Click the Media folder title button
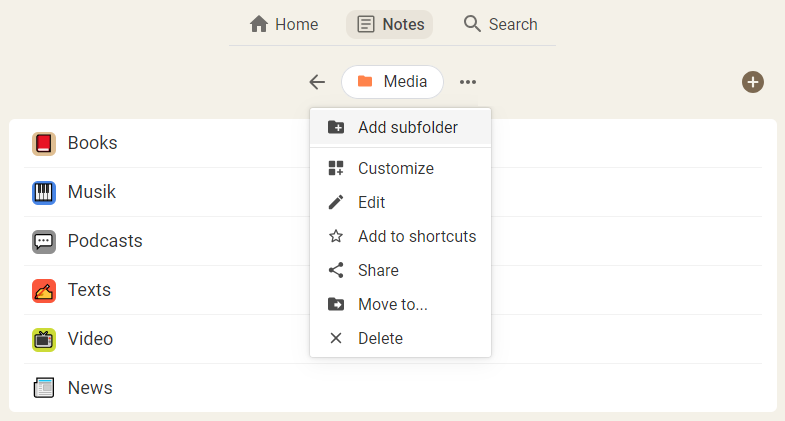 (x=392, y=82)
